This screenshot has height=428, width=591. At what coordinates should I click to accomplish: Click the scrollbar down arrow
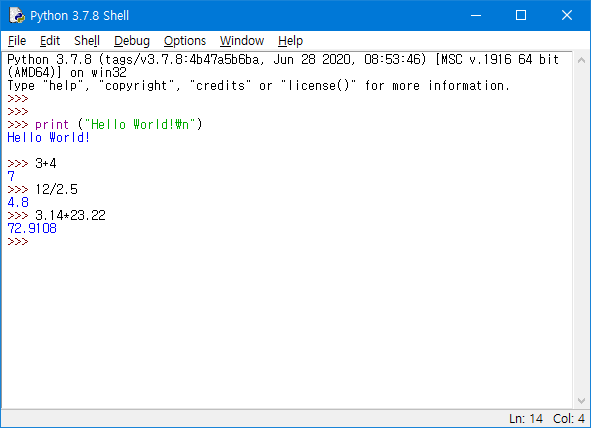581,401
